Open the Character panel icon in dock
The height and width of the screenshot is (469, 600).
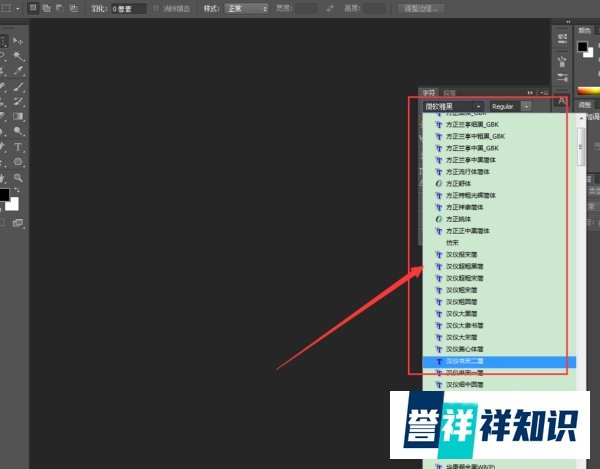[x=562, y=101]
